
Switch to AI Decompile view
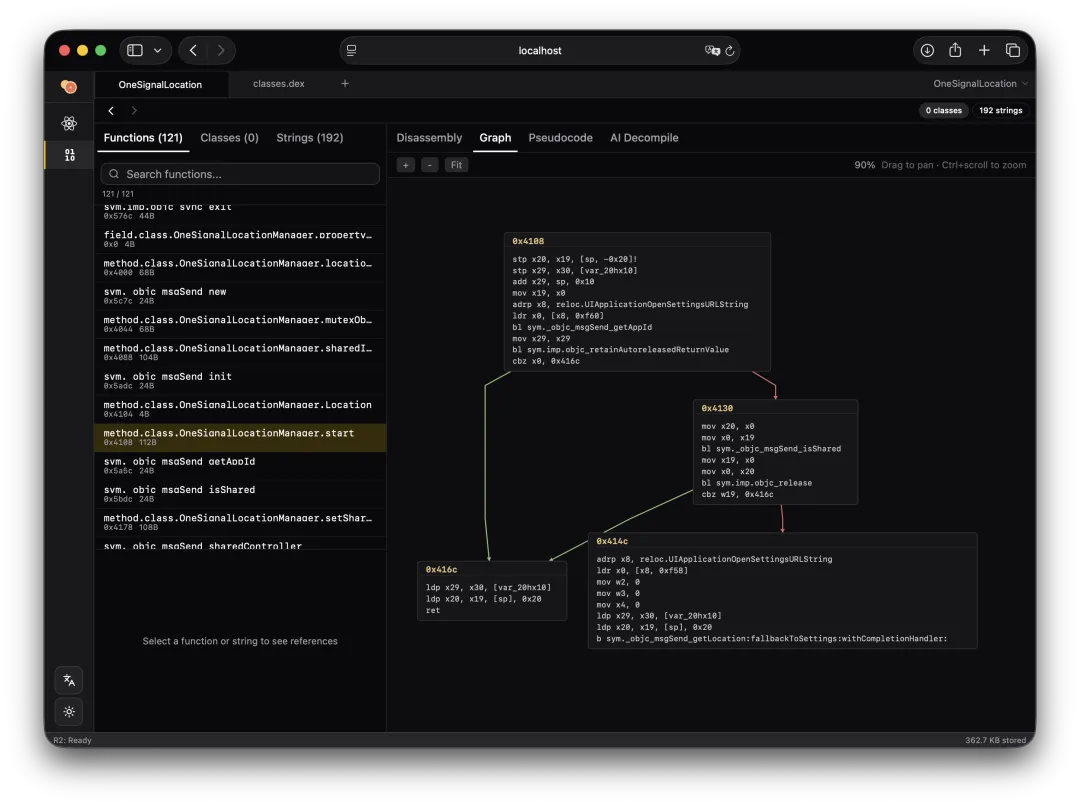(x=644, y=138)
